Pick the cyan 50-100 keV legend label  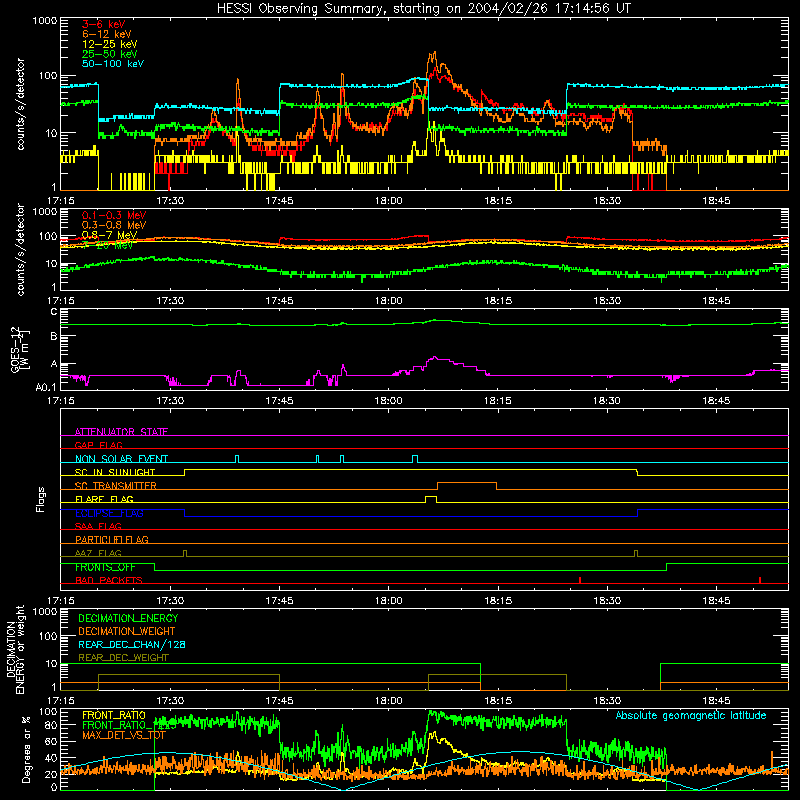(x=113, y=64)
